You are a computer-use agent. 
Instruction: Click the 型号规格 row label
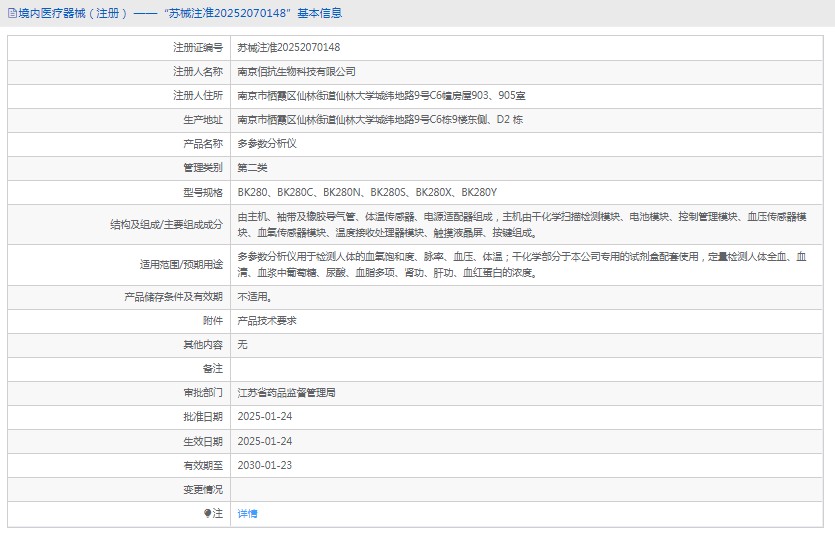[203, 192]
